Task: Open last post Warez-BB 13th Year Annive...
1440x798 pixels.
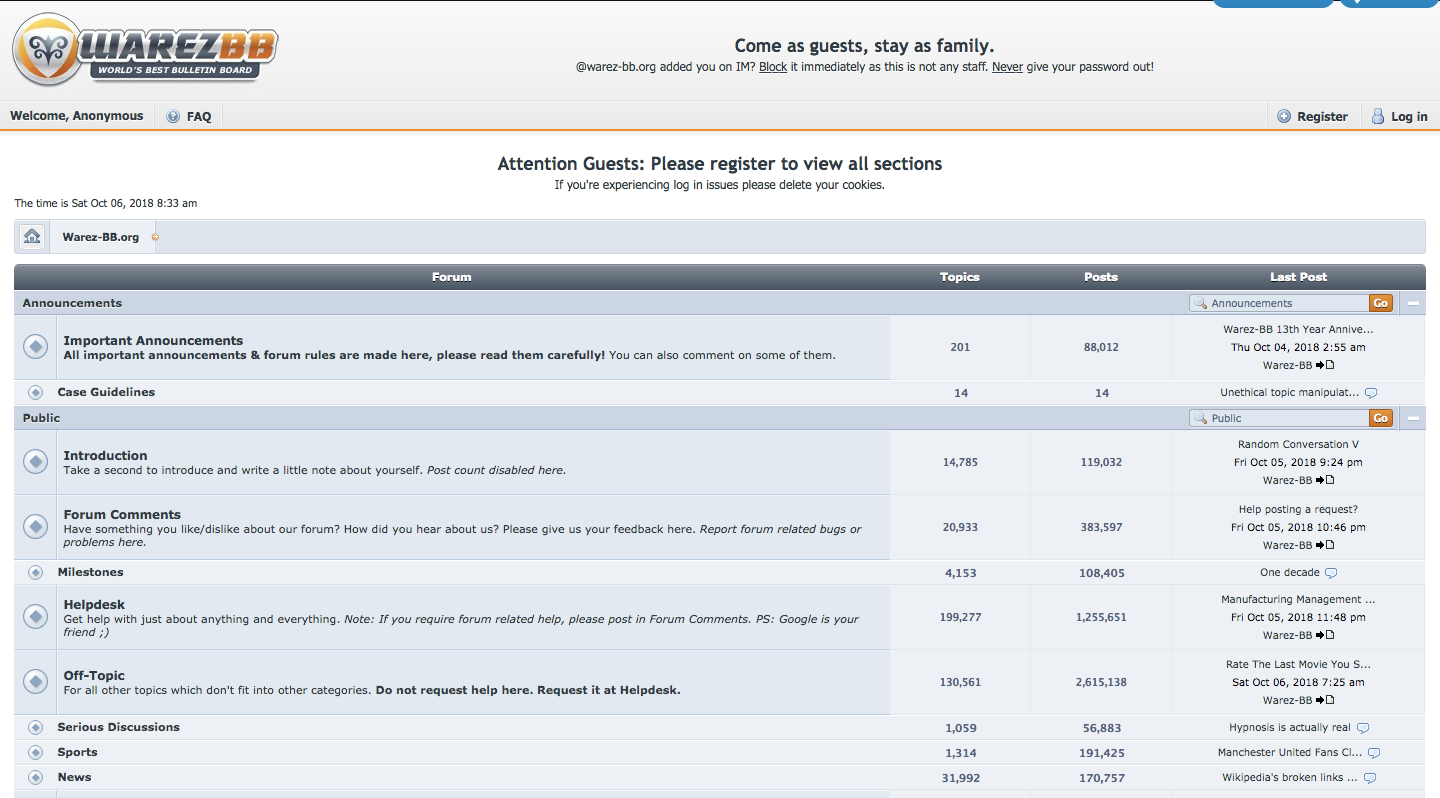Action: 1298,329
